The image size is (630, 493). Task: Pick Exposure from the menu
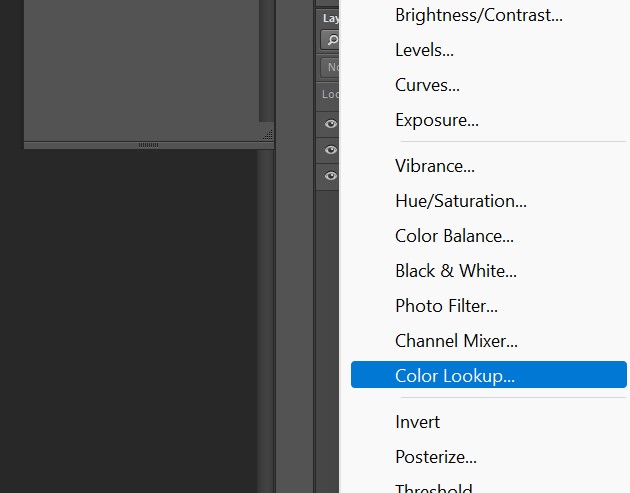pos(437,120)
